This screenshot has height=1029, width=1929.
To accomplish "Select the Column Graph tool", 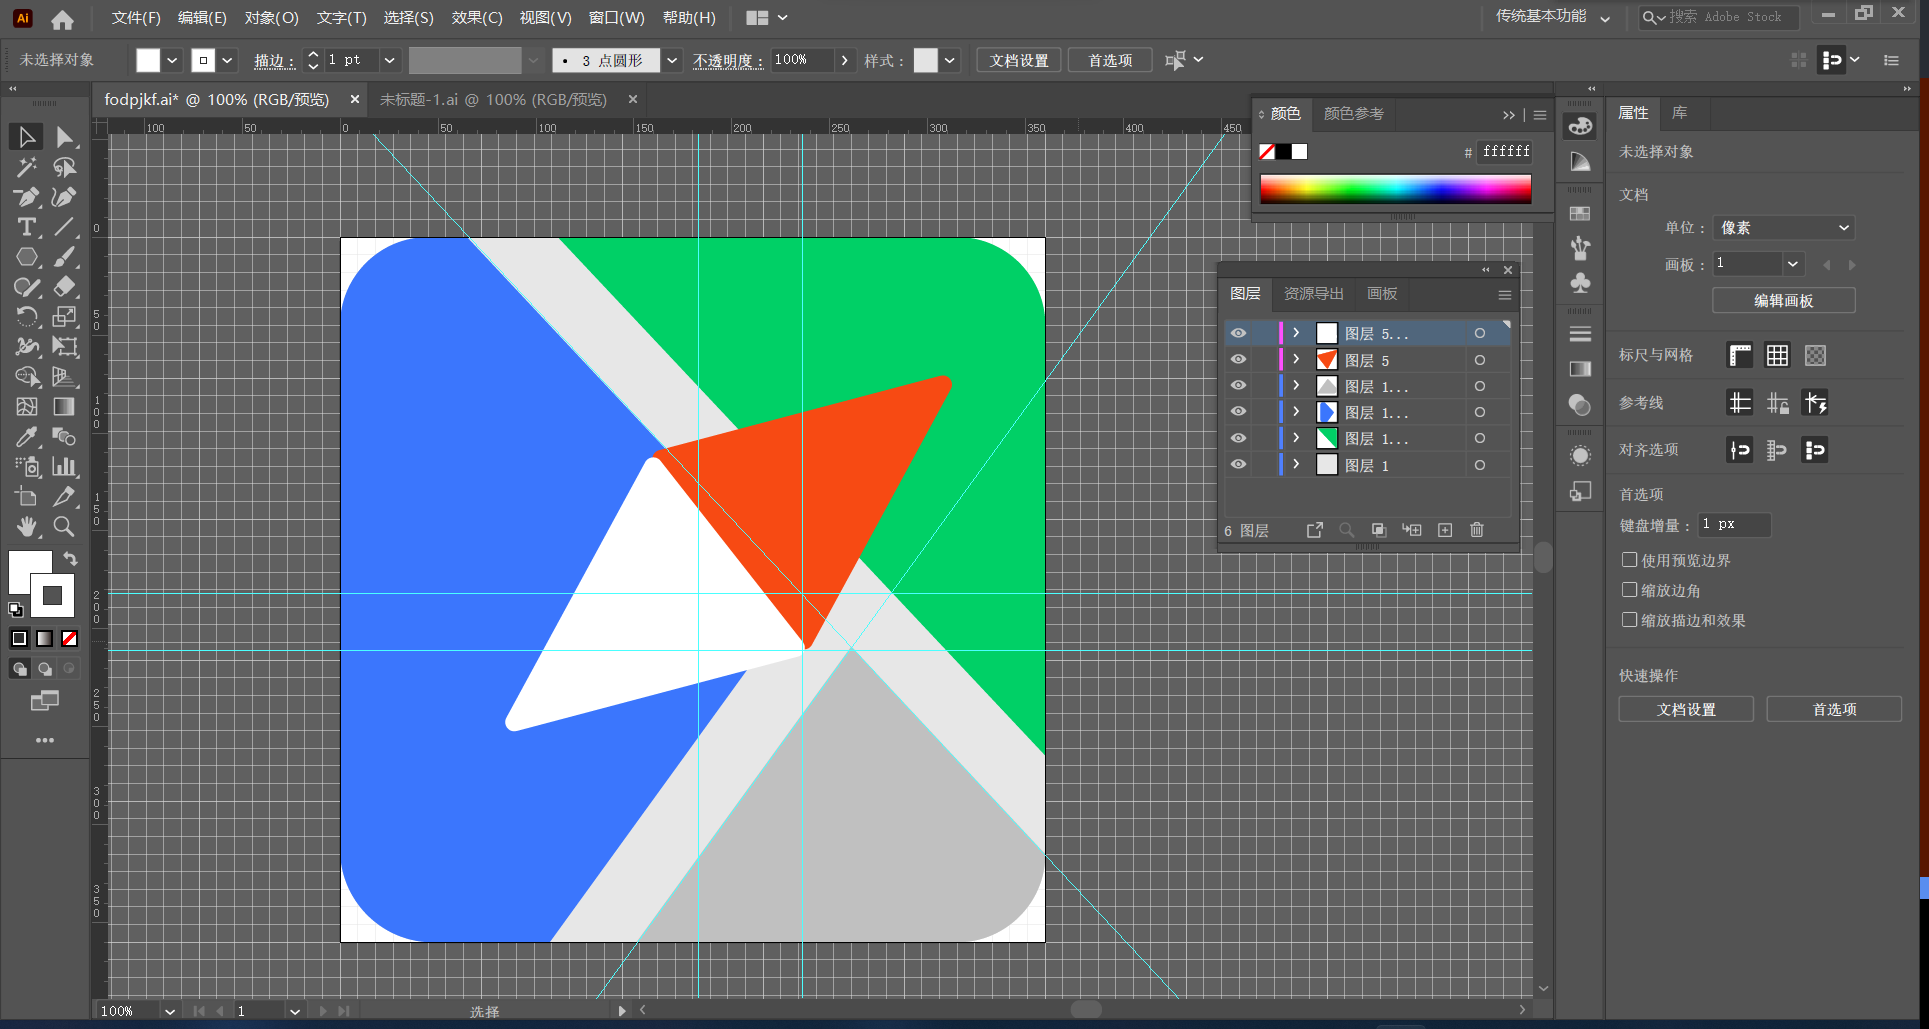I will point(65,467).
